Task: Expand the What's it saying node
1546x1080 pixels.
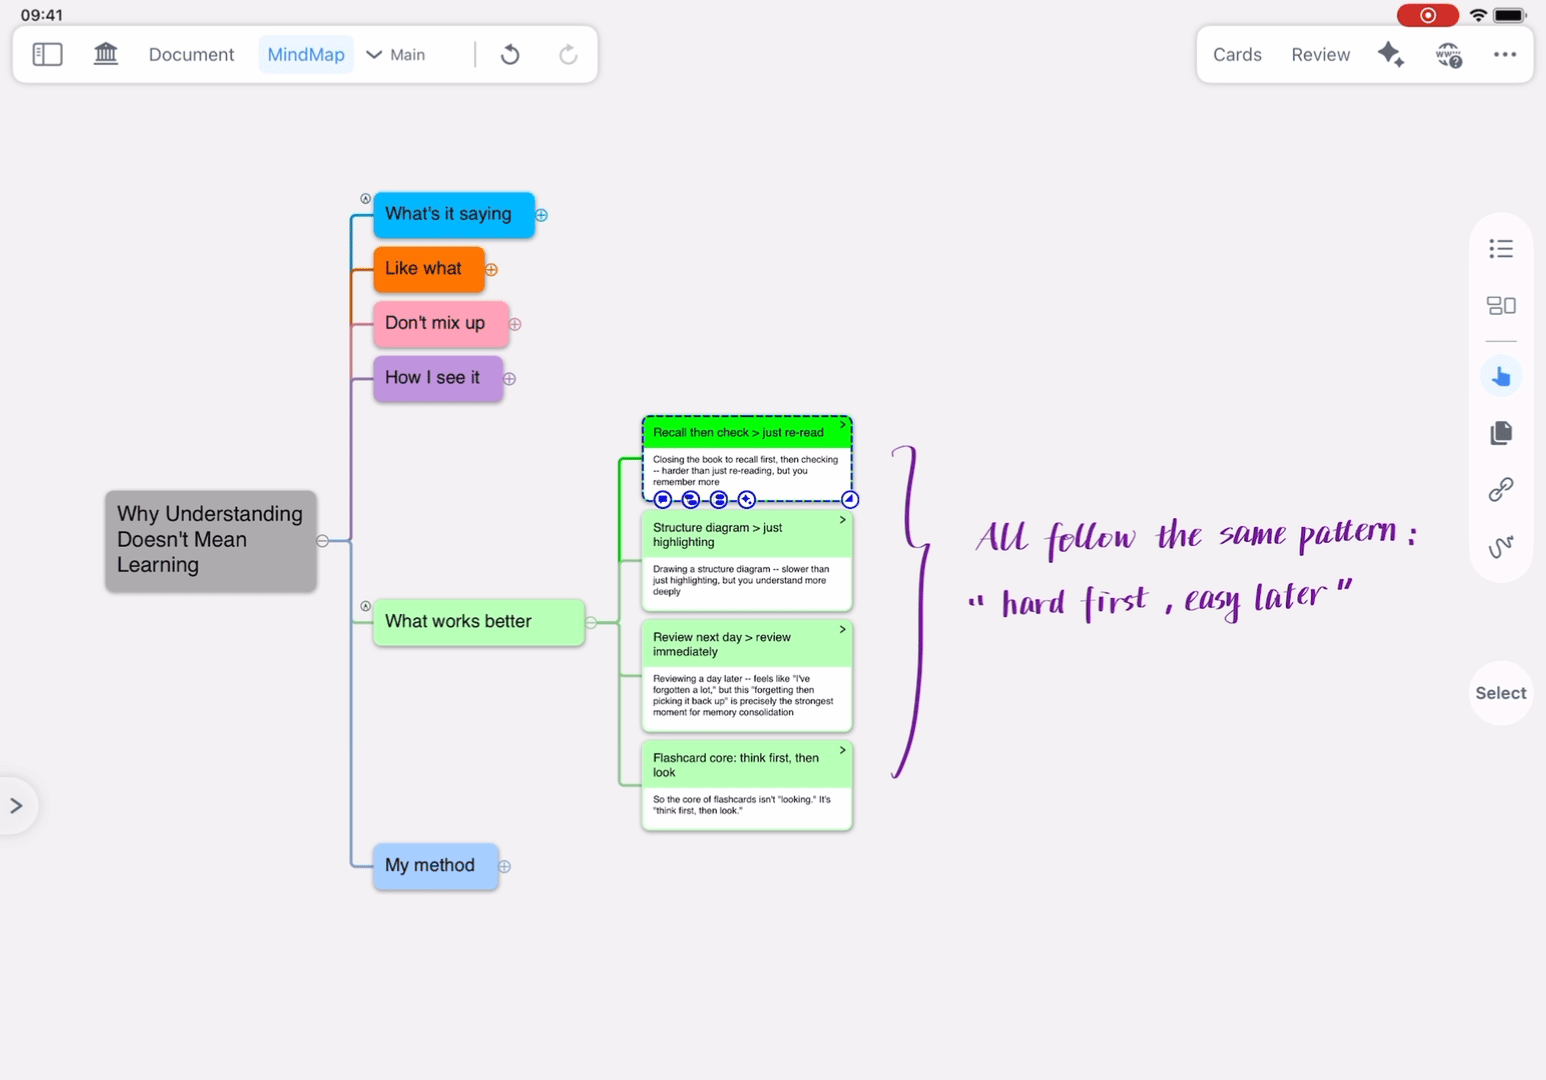Action: tap(541, 215)
